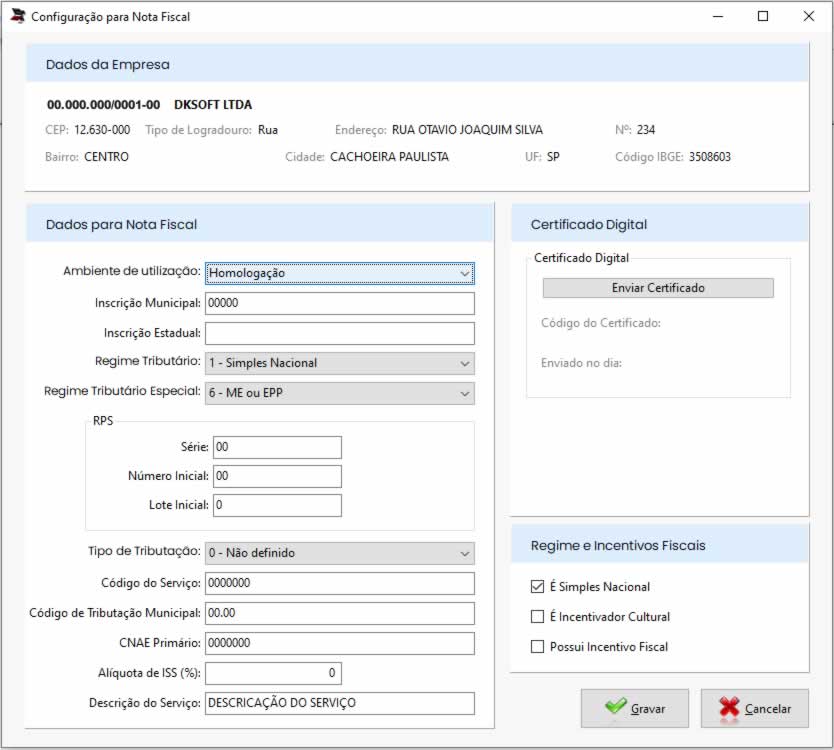834x750 pixels.
Task: Click into the Lote Inicial field
Action: 277,505
